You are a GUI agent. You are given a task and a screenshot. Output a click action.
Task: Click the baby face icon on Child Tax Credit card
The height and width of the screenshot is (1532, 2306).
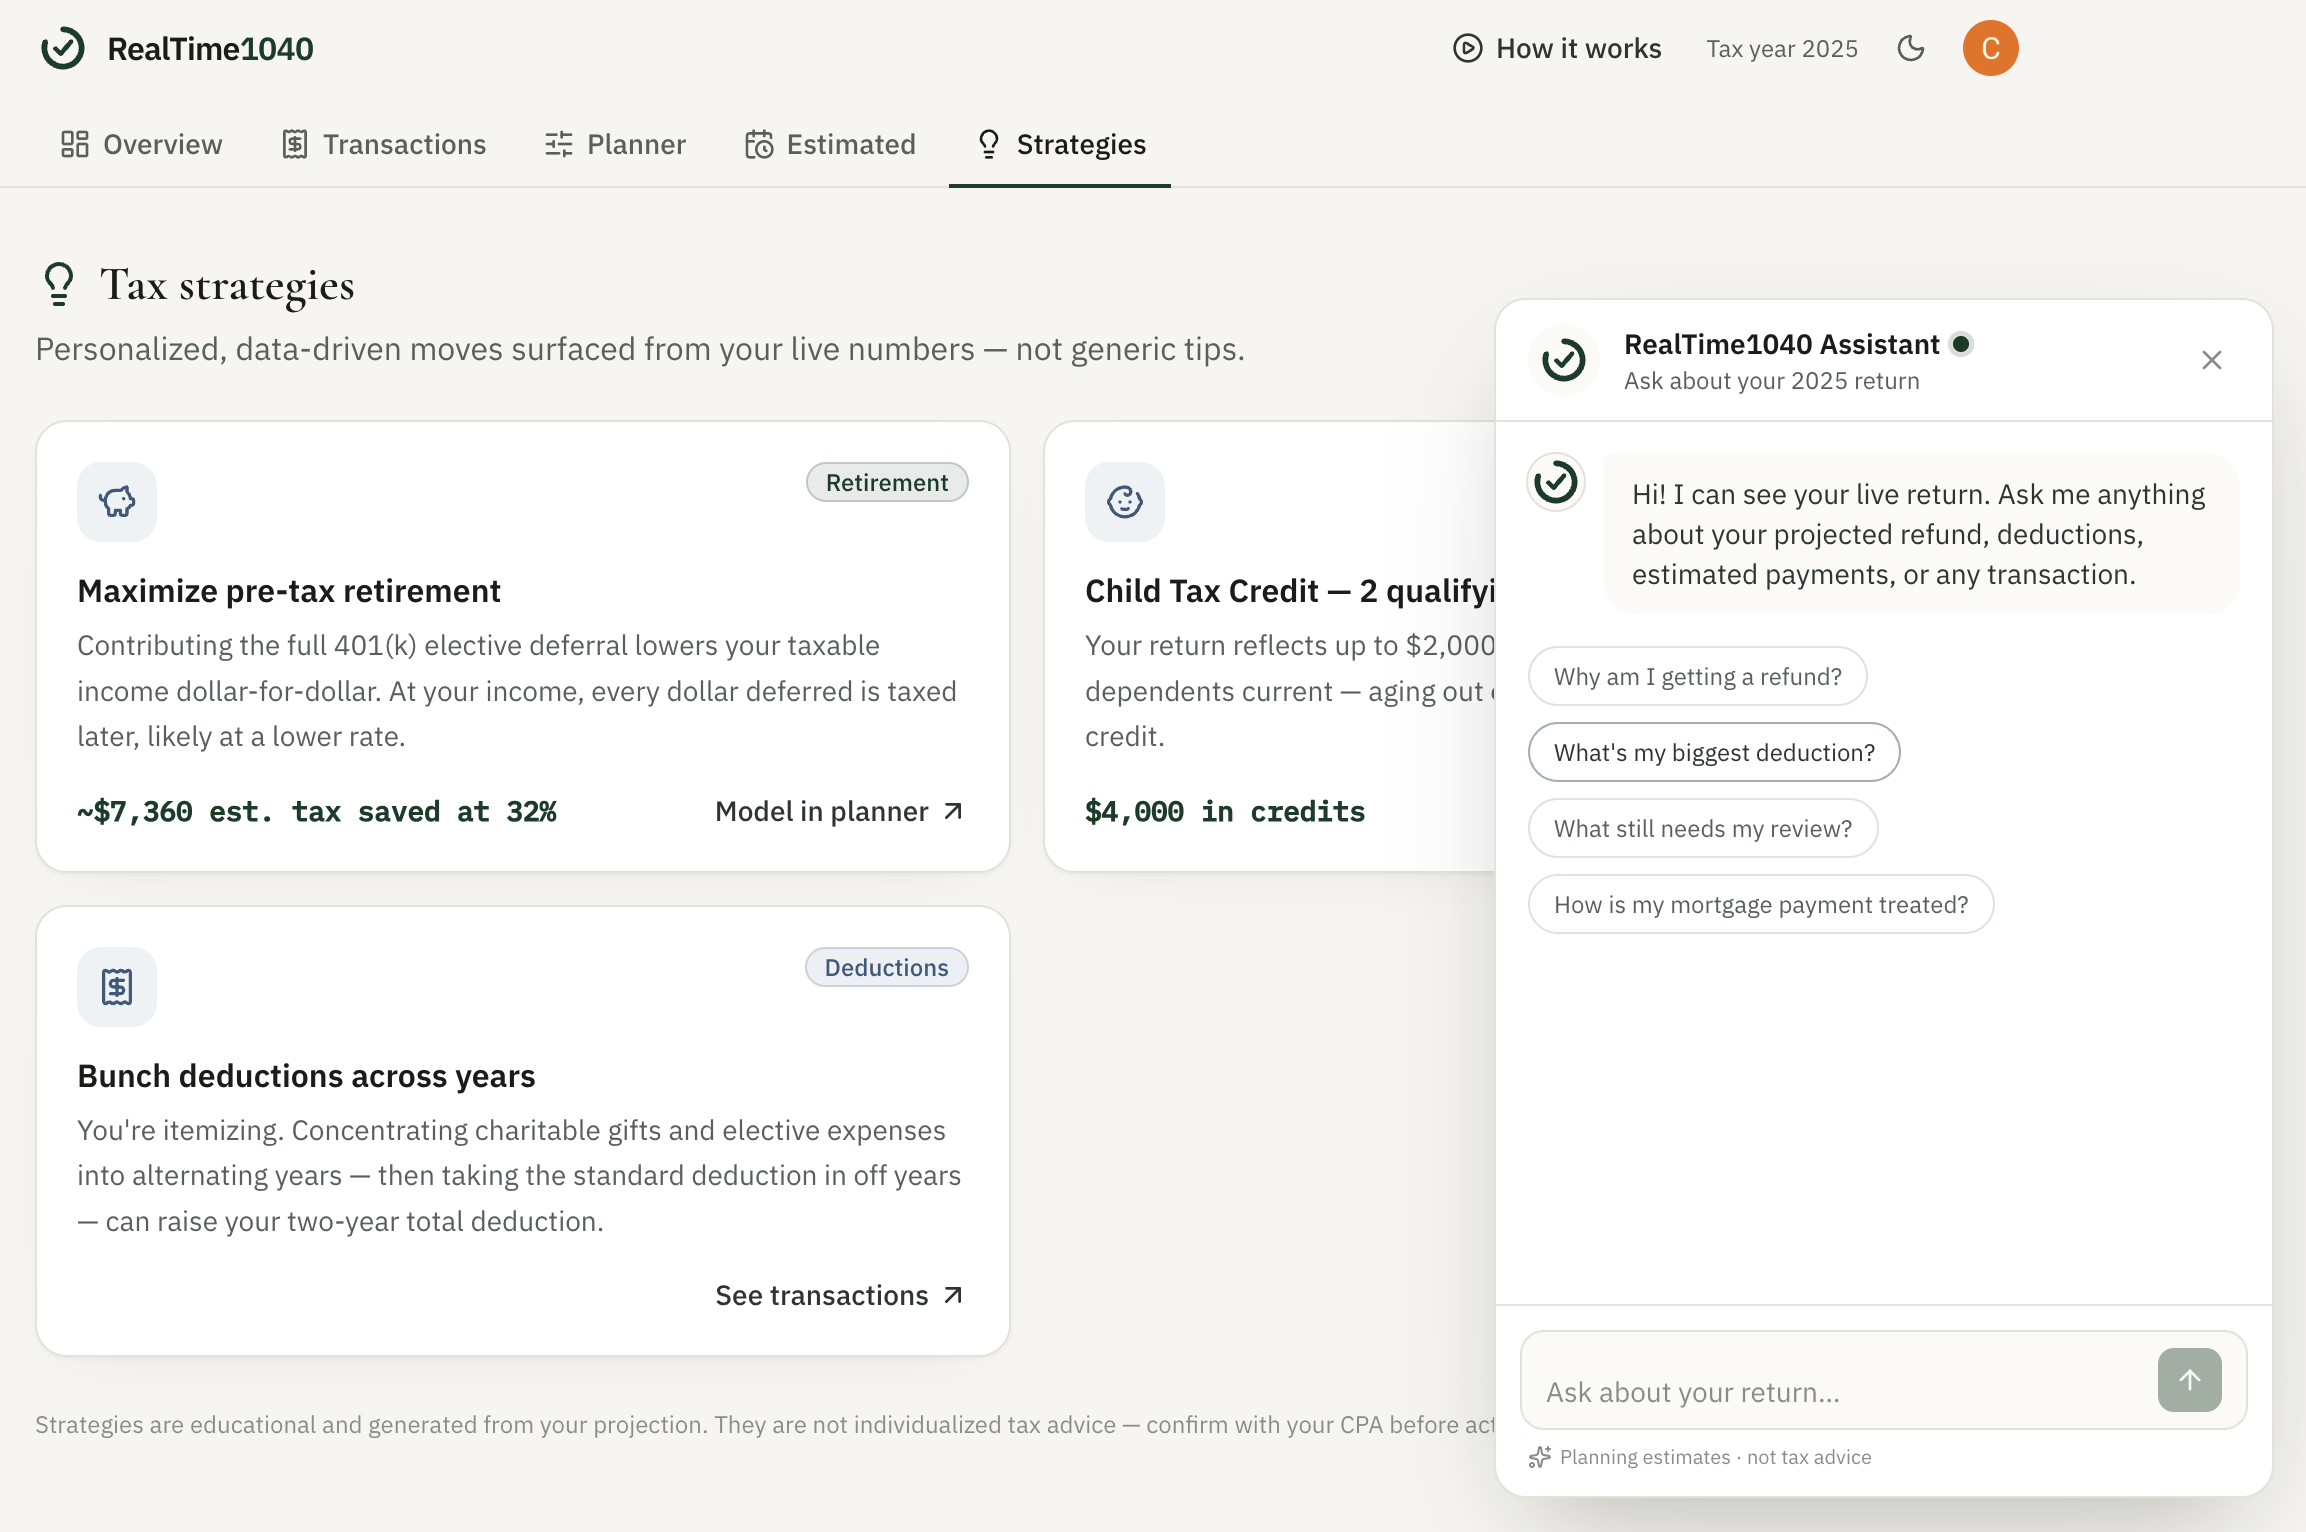1125,501
